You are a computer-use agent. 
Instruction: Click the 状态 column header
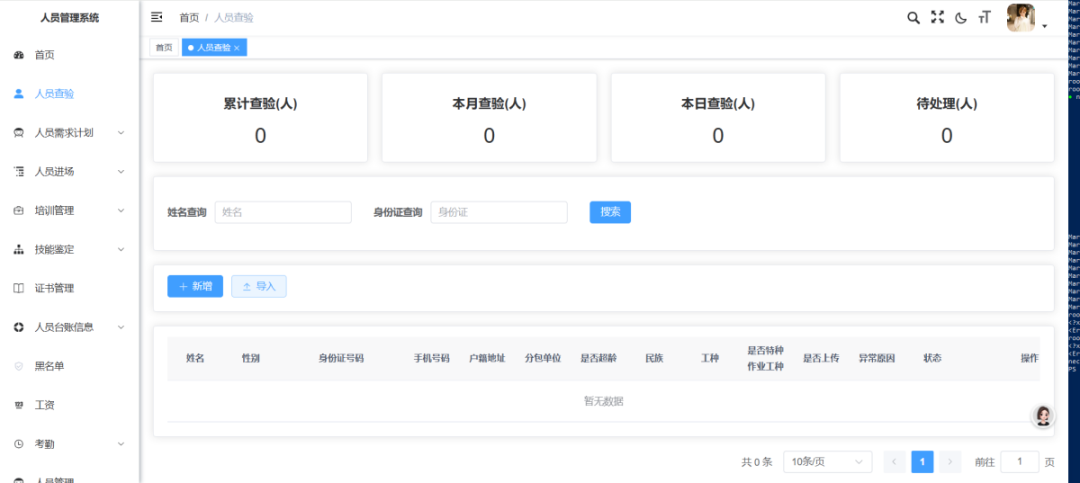point(933,358)
